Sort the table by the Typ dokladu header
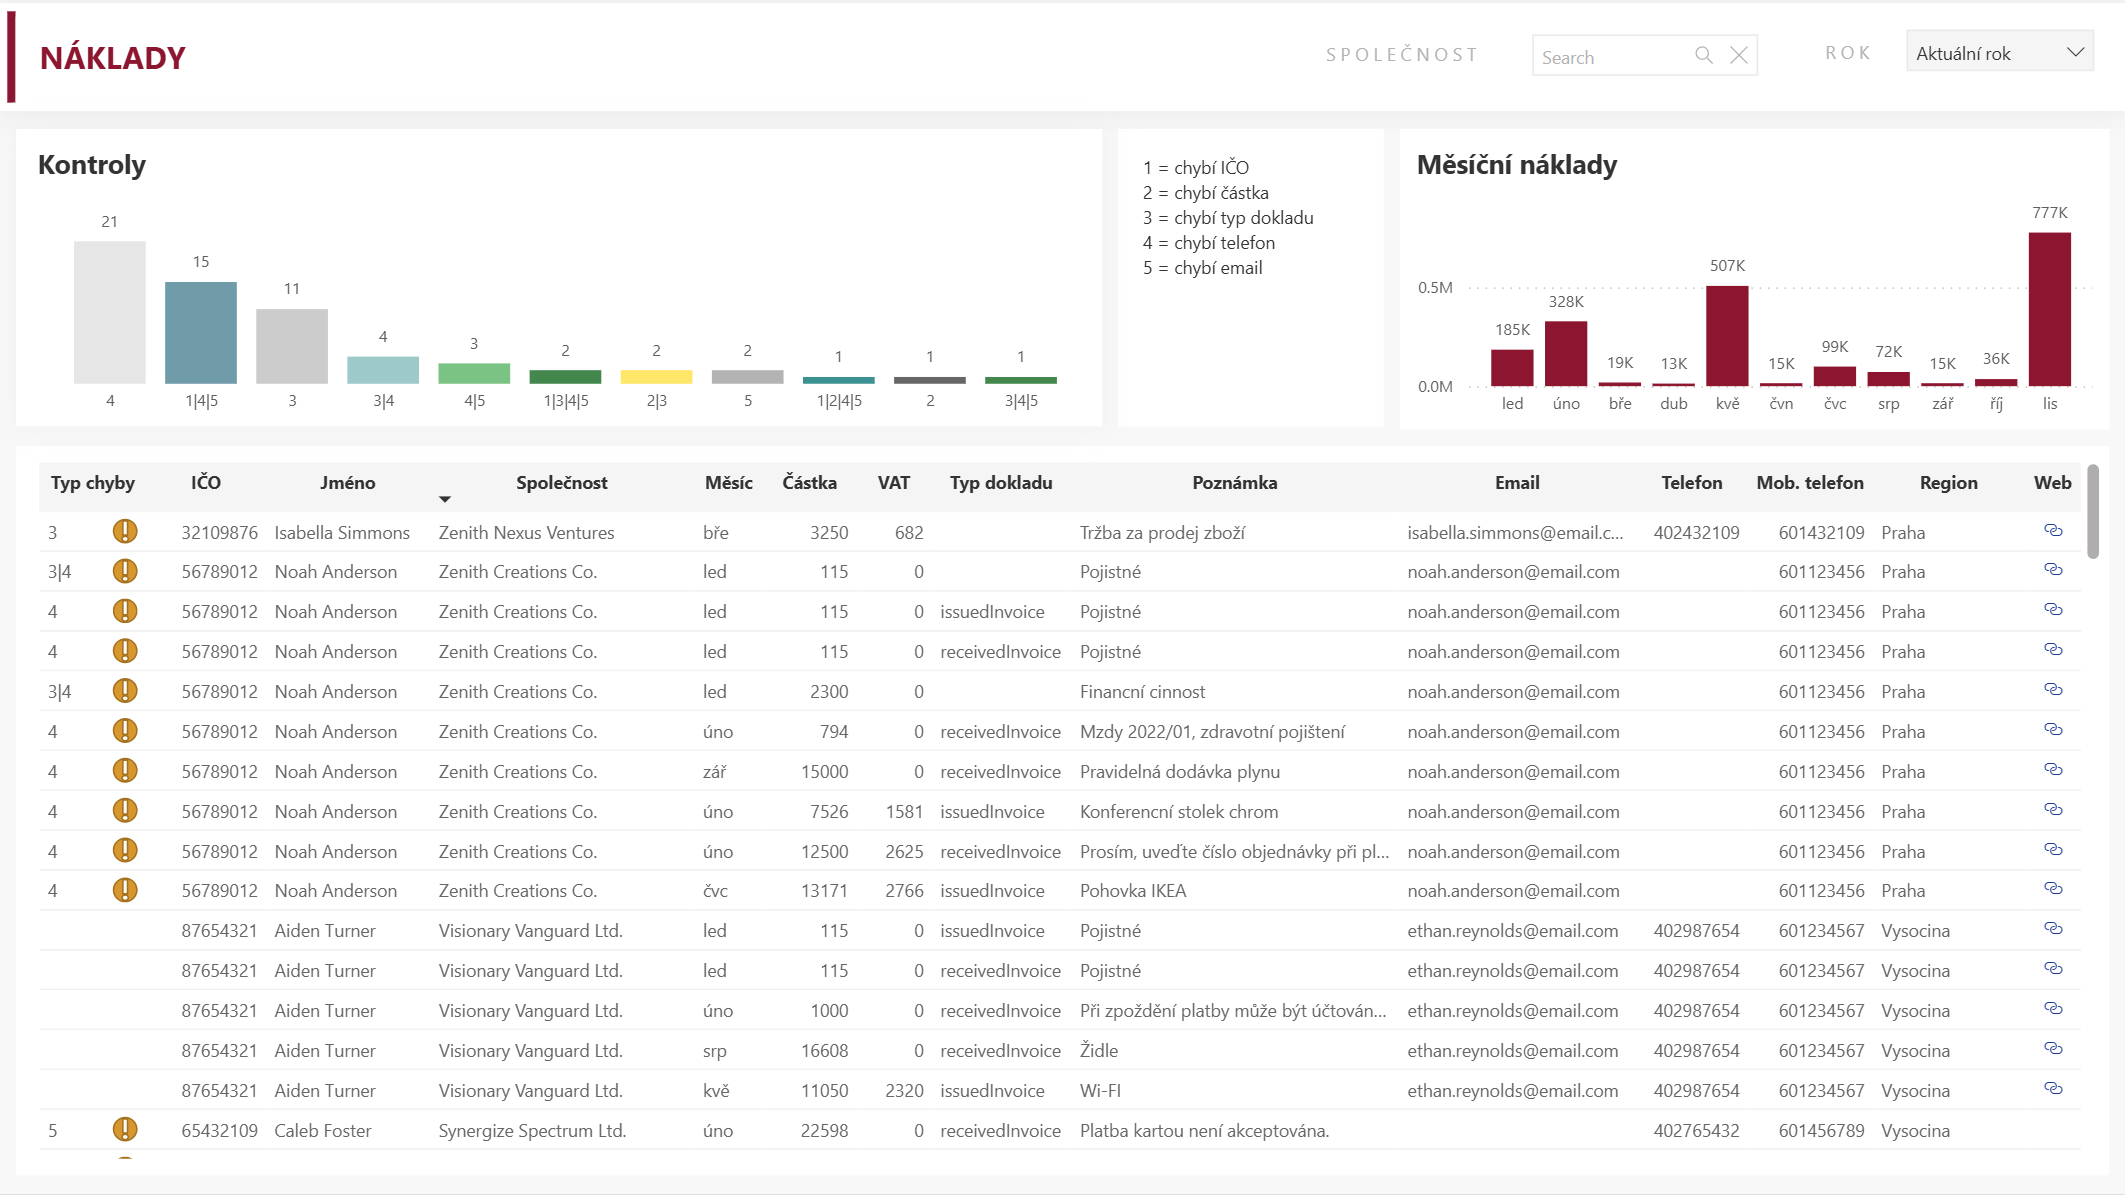The height and width of the screenshot is (1195, 2125). coord(1001,482)
